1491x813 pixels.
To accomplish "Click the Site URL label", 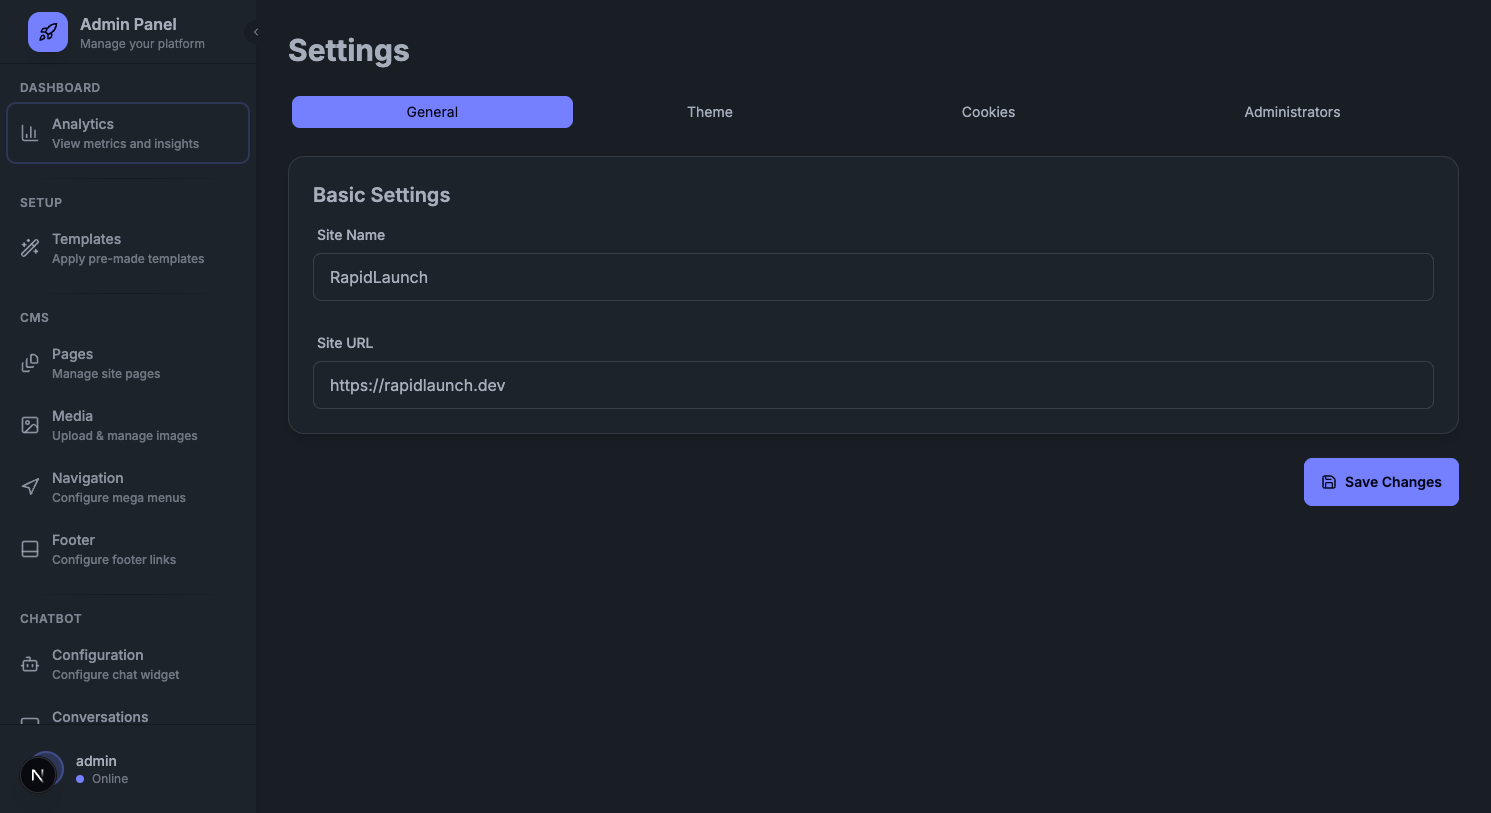I will coord(345,343).
